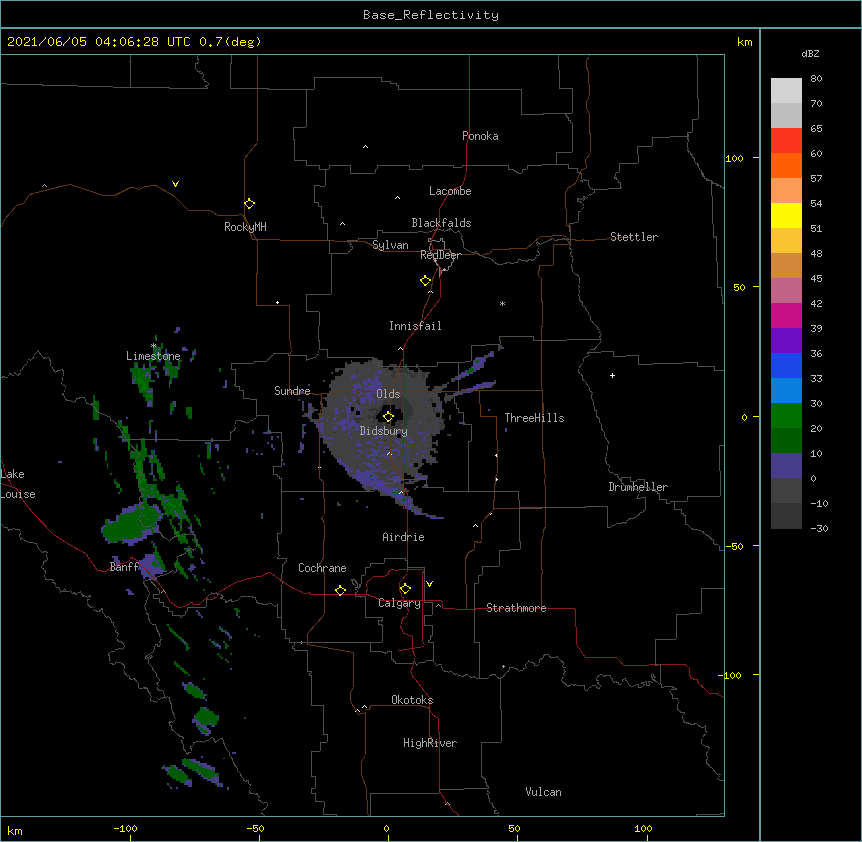Click the Okotoks town label
The width and height of the screenshot is (862, 842).
(412, 700)
